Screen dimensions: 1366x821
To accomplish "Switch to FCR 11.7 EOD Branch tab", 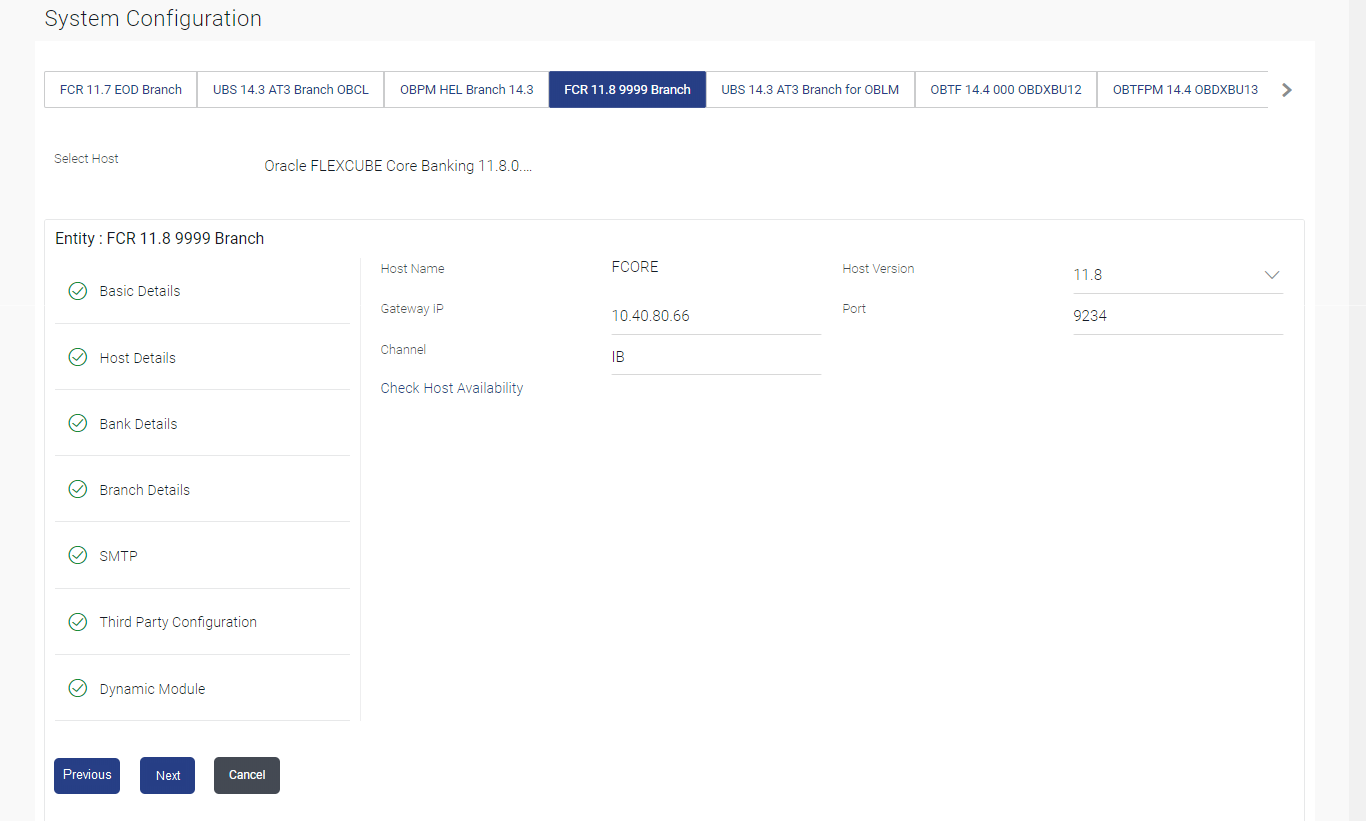I will click(121, 89).
